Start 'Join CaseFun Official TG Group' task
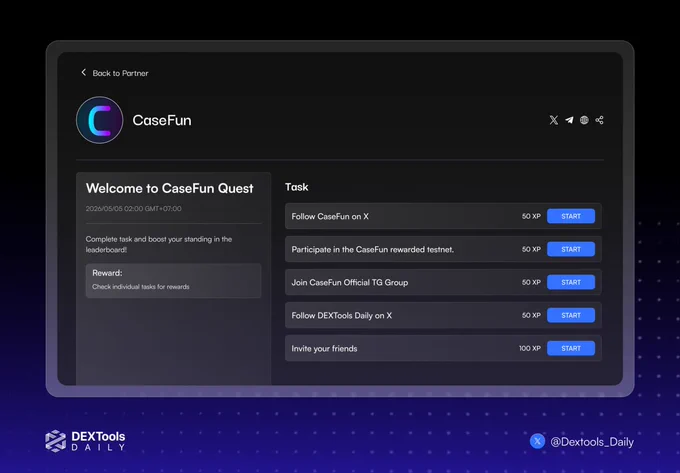The image size is (680, 473). point(571,282)
